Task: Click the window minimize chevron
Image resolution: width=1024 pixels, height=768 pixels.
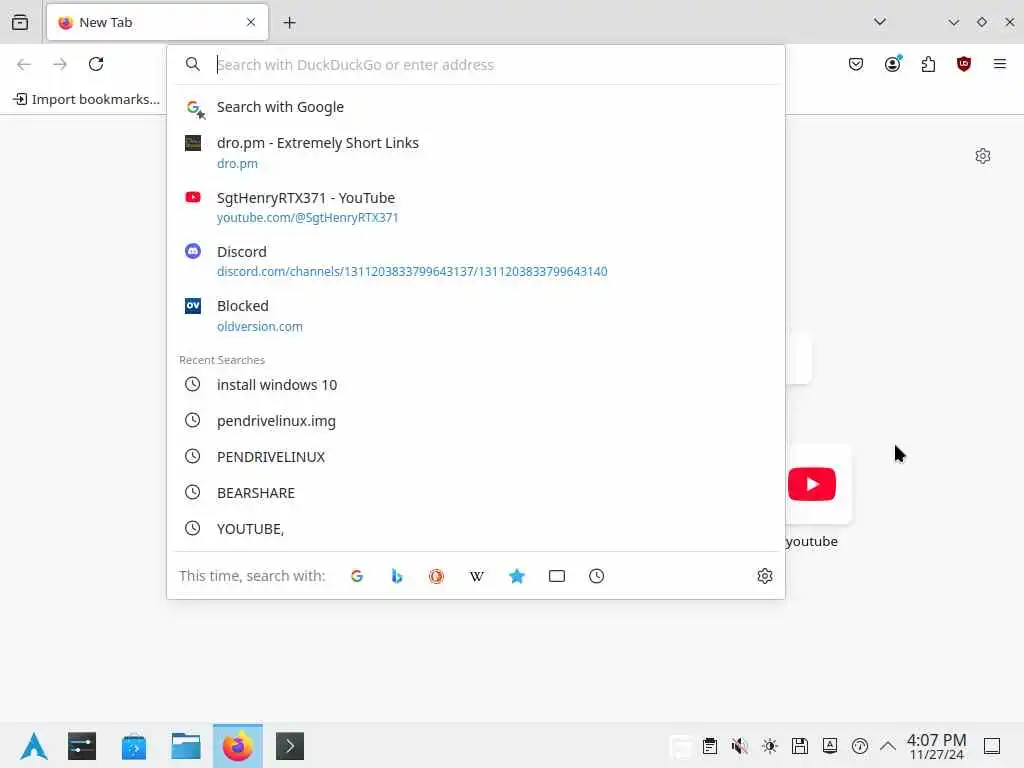Action: click(x=953, y=22)
